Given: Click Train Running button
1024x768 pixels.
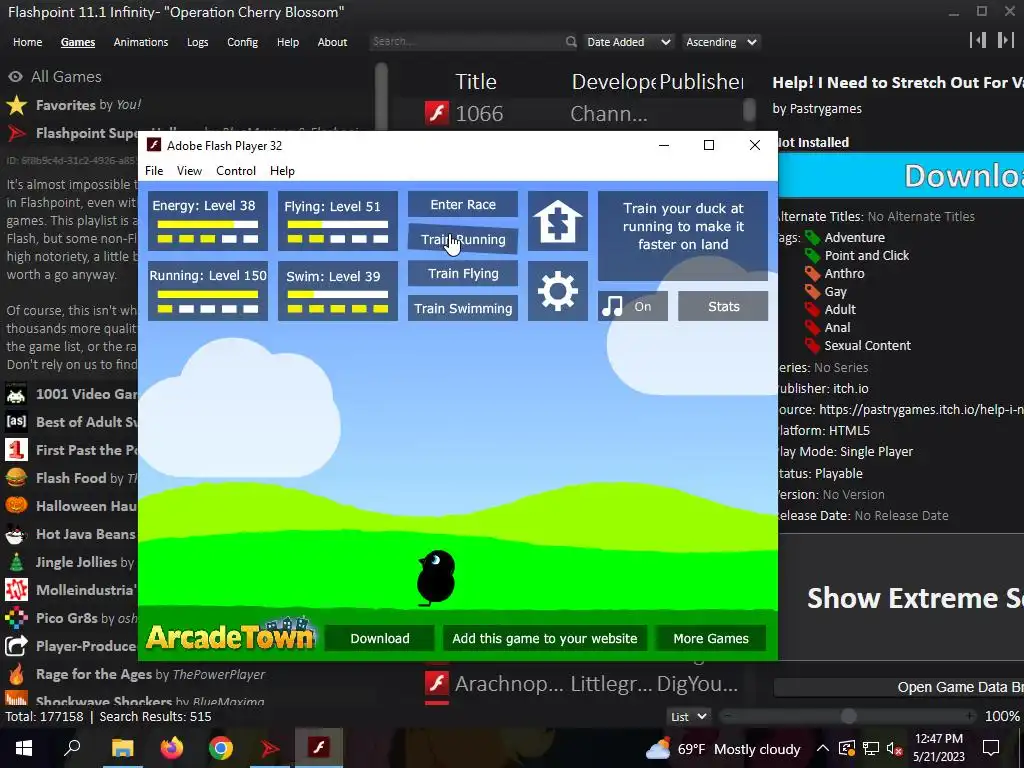Looking at the screenshot, I should (463, 239).
